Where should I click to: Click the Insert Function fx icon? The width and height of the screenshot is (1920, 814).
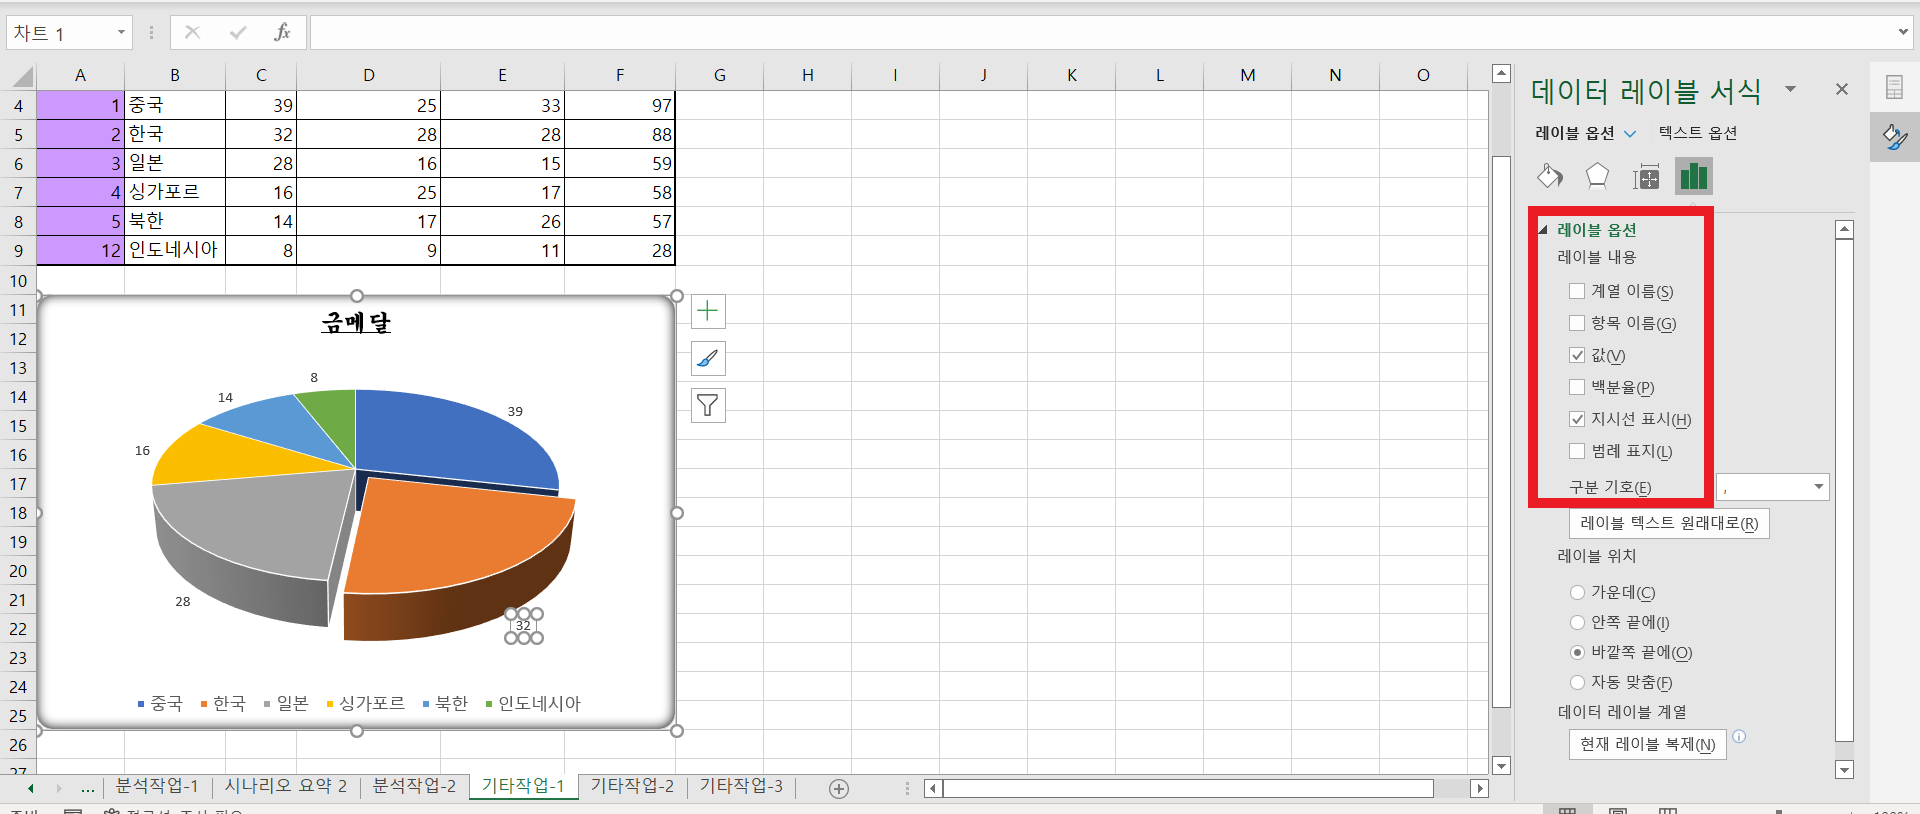[282, 33]
